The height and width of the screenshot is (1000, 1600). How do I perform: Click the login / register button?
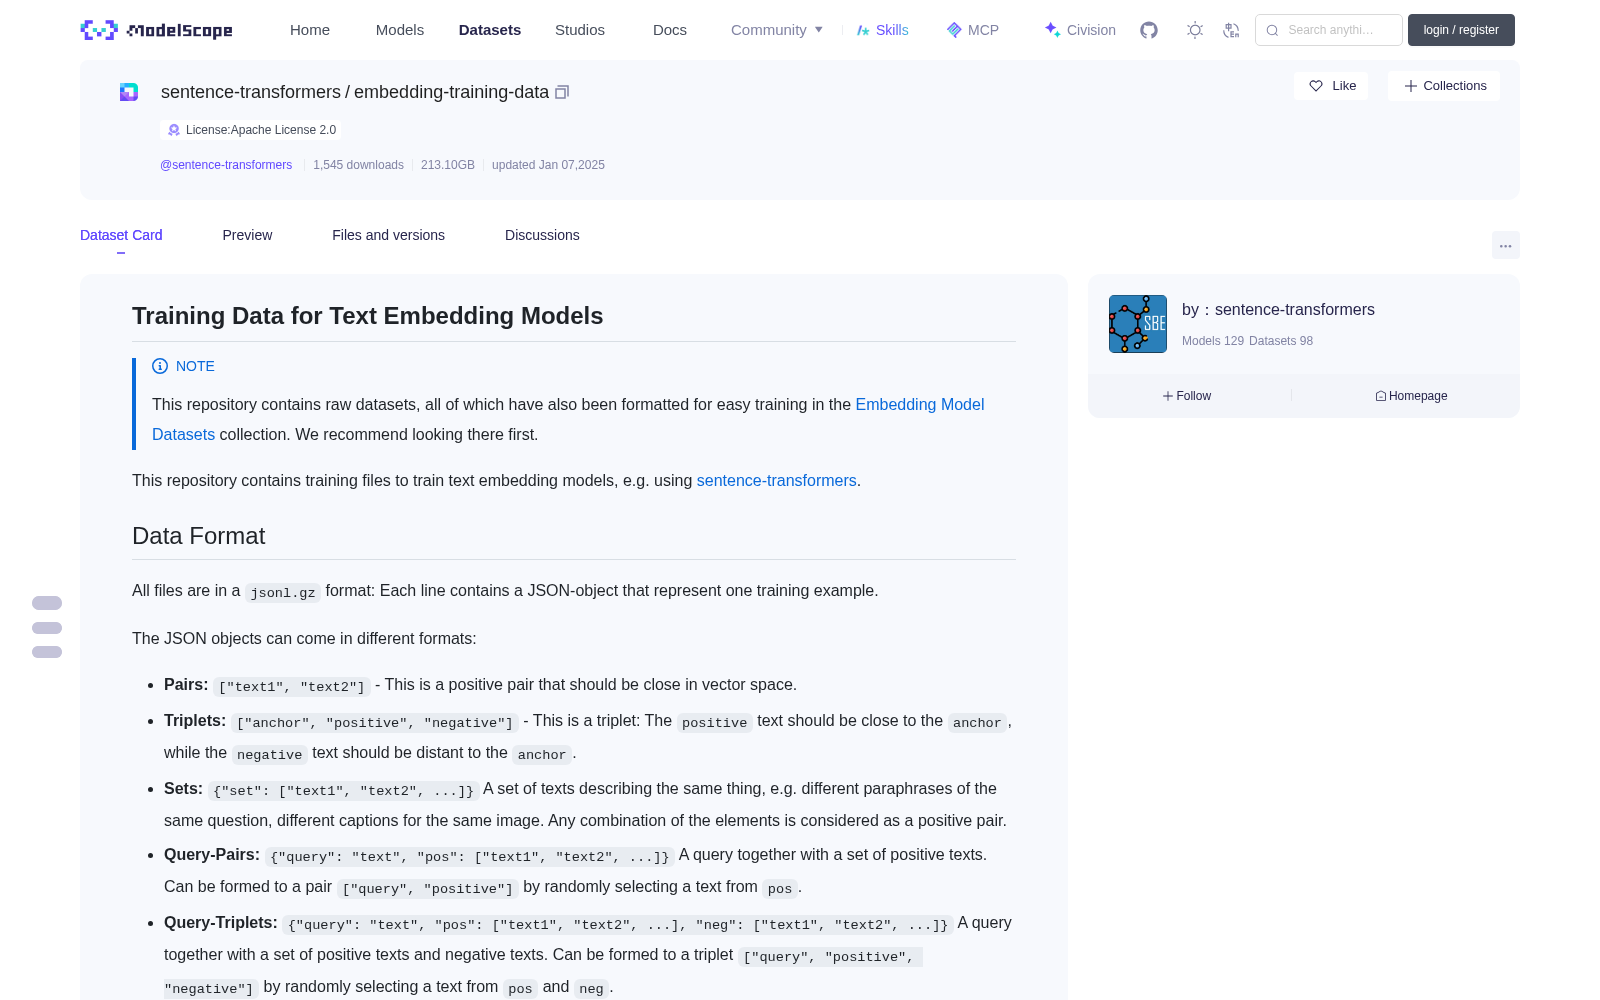click(1461, 30)
